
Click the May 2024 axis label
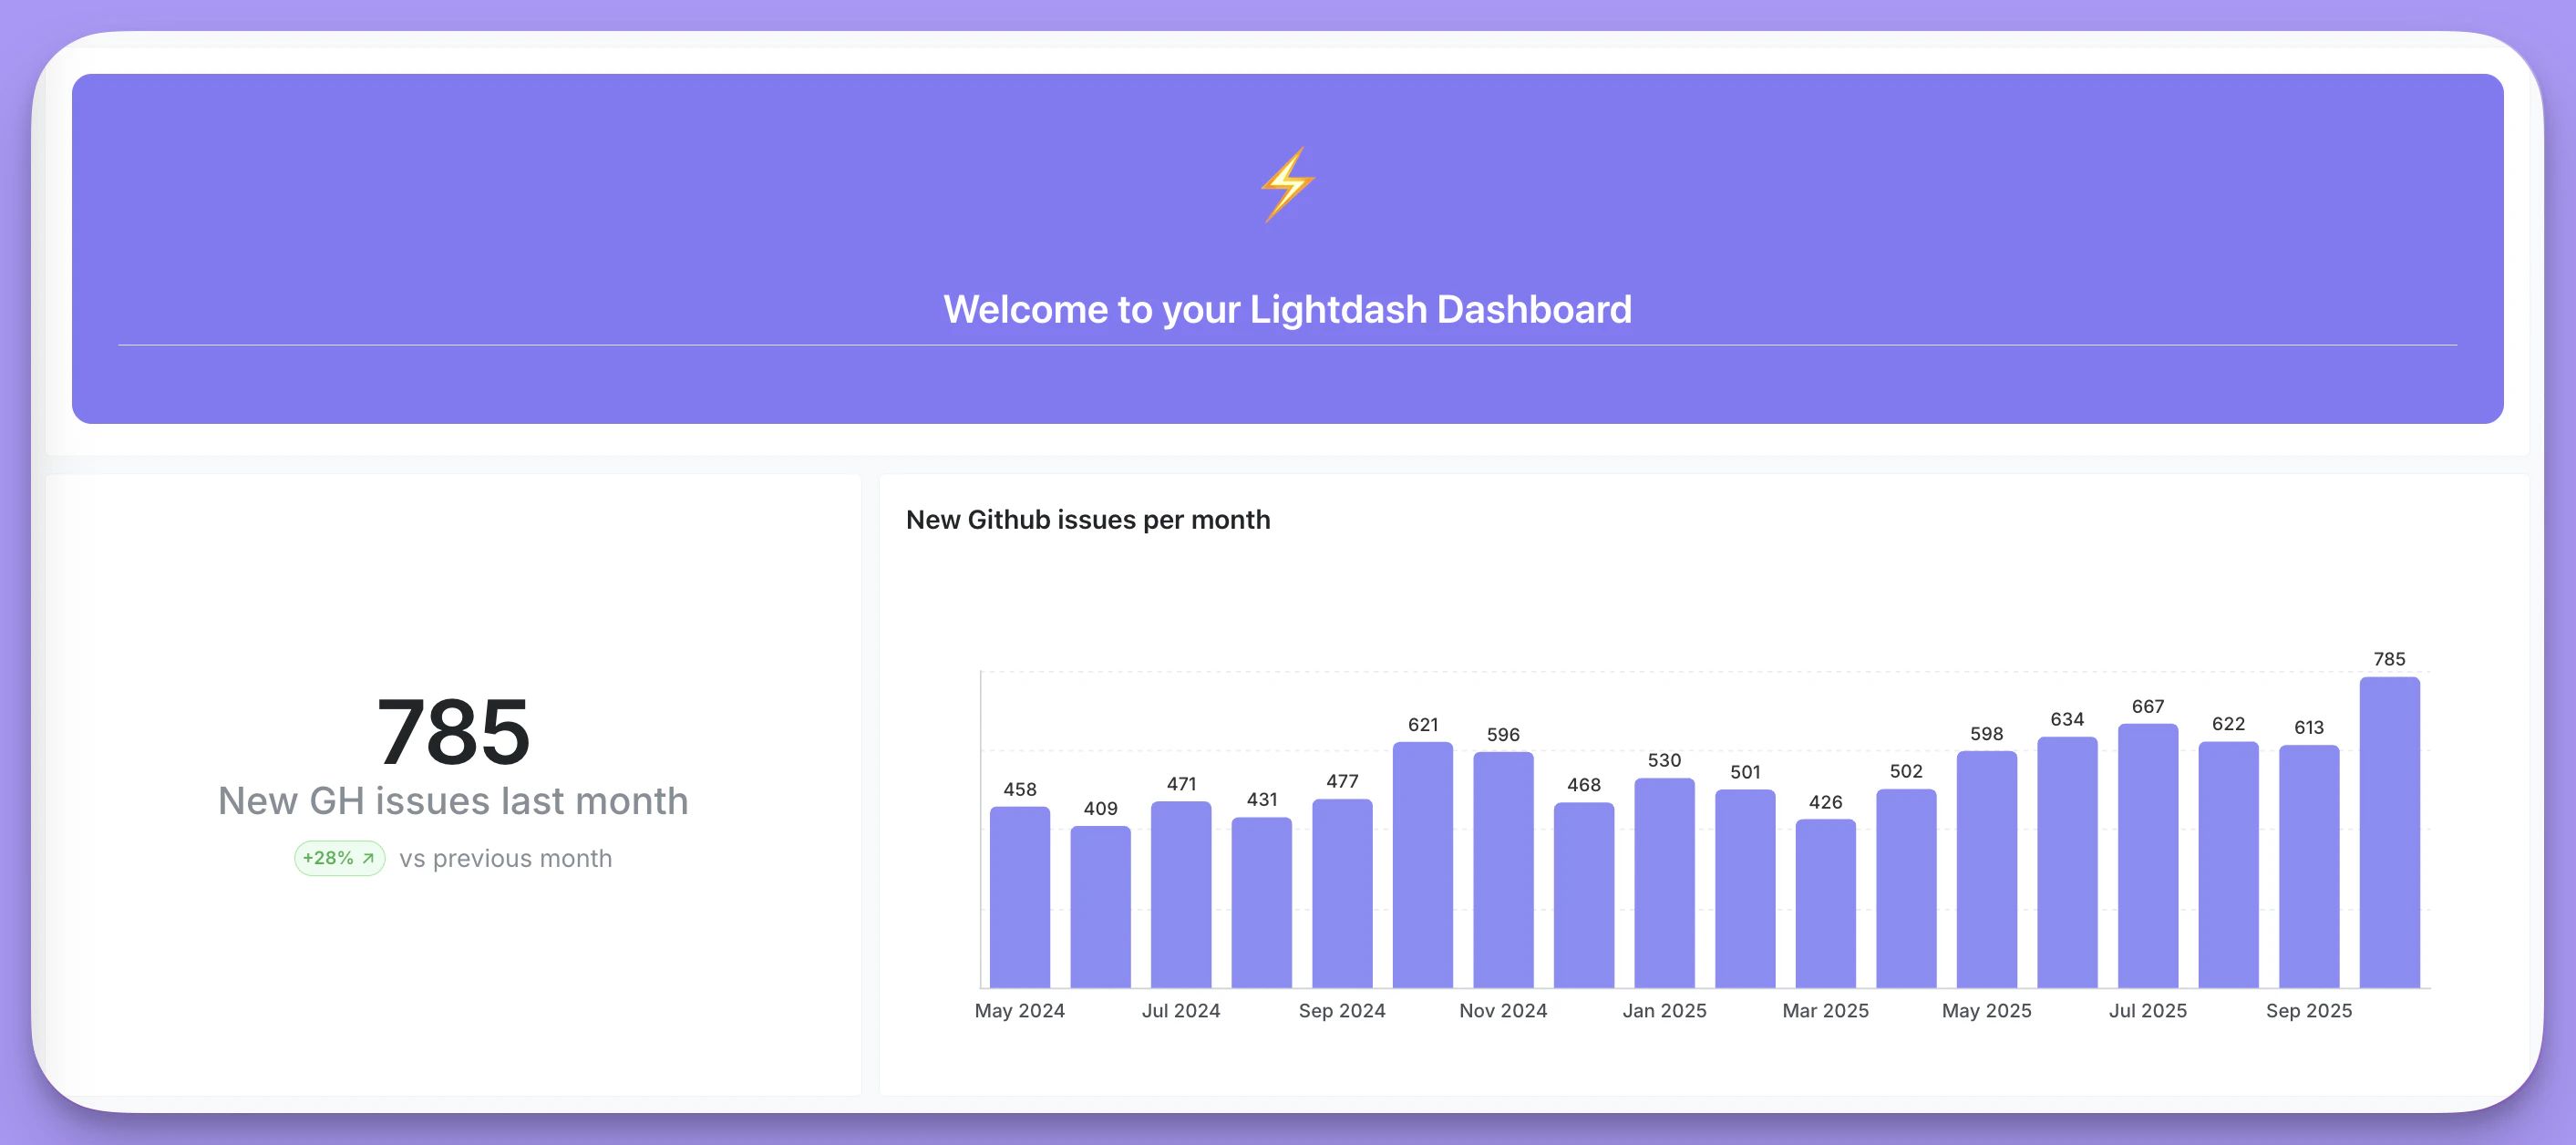click(x=1019, y=1010)
